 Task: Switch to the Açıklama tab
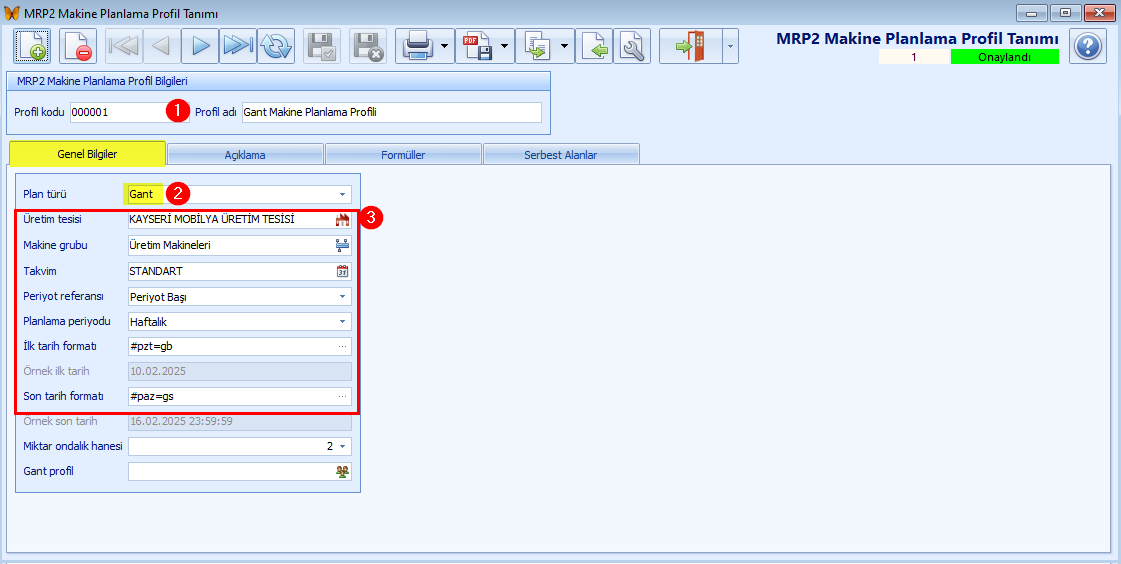click(245, 154)
